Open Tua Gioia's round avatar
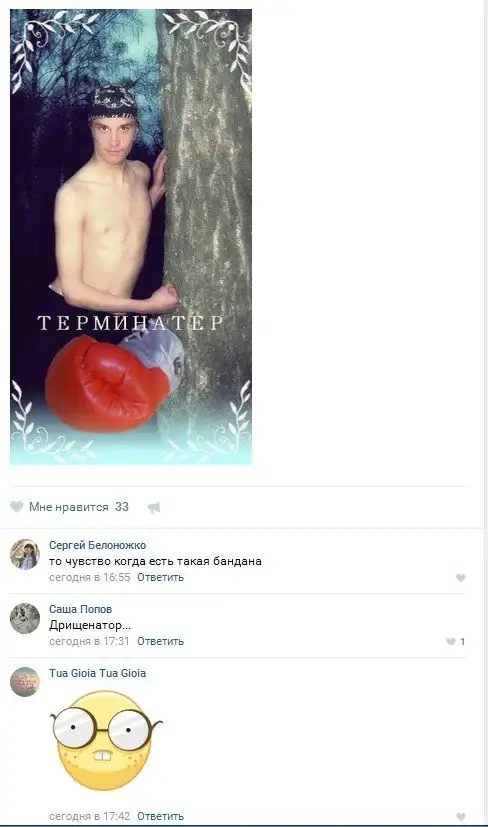Screen dimensions: 488x827 (25, 682)
